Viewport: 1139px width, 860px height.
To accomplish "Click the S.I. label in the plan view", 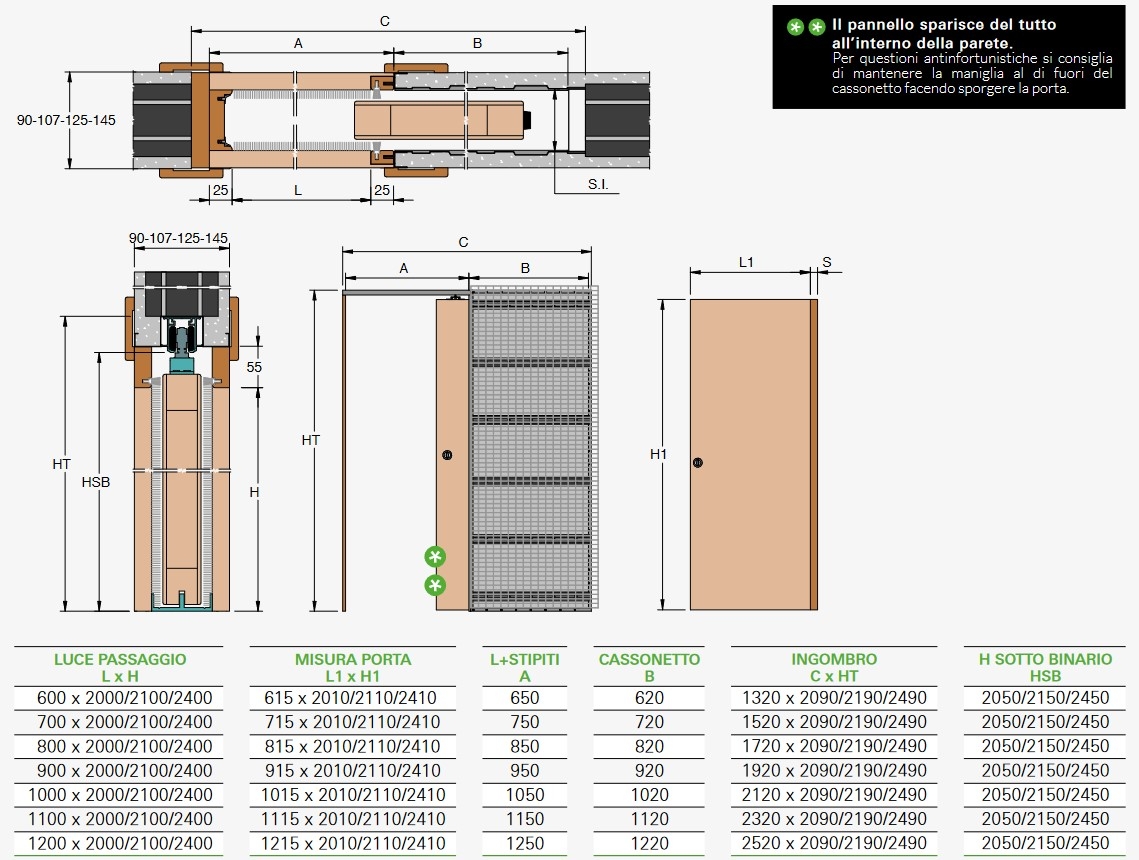I will [x=599, y=185].
